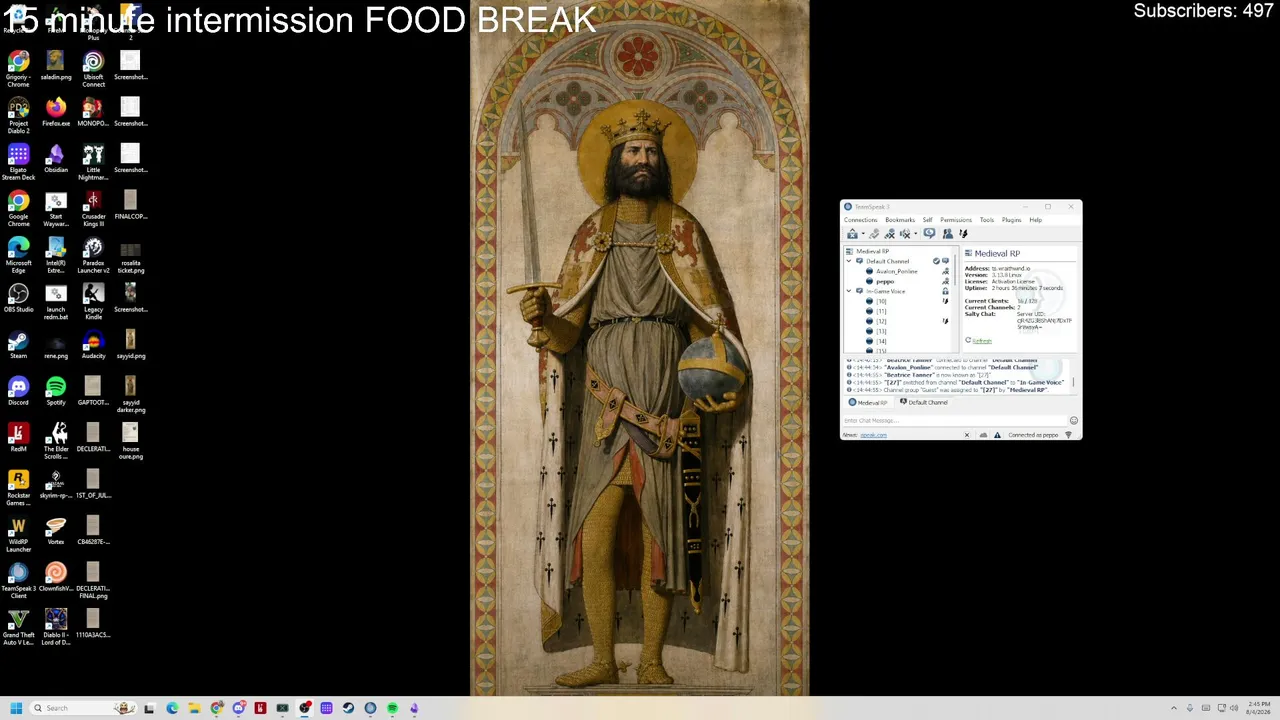
Task: Open Crusader Kings III desktop icon
Action: [93, 208]
